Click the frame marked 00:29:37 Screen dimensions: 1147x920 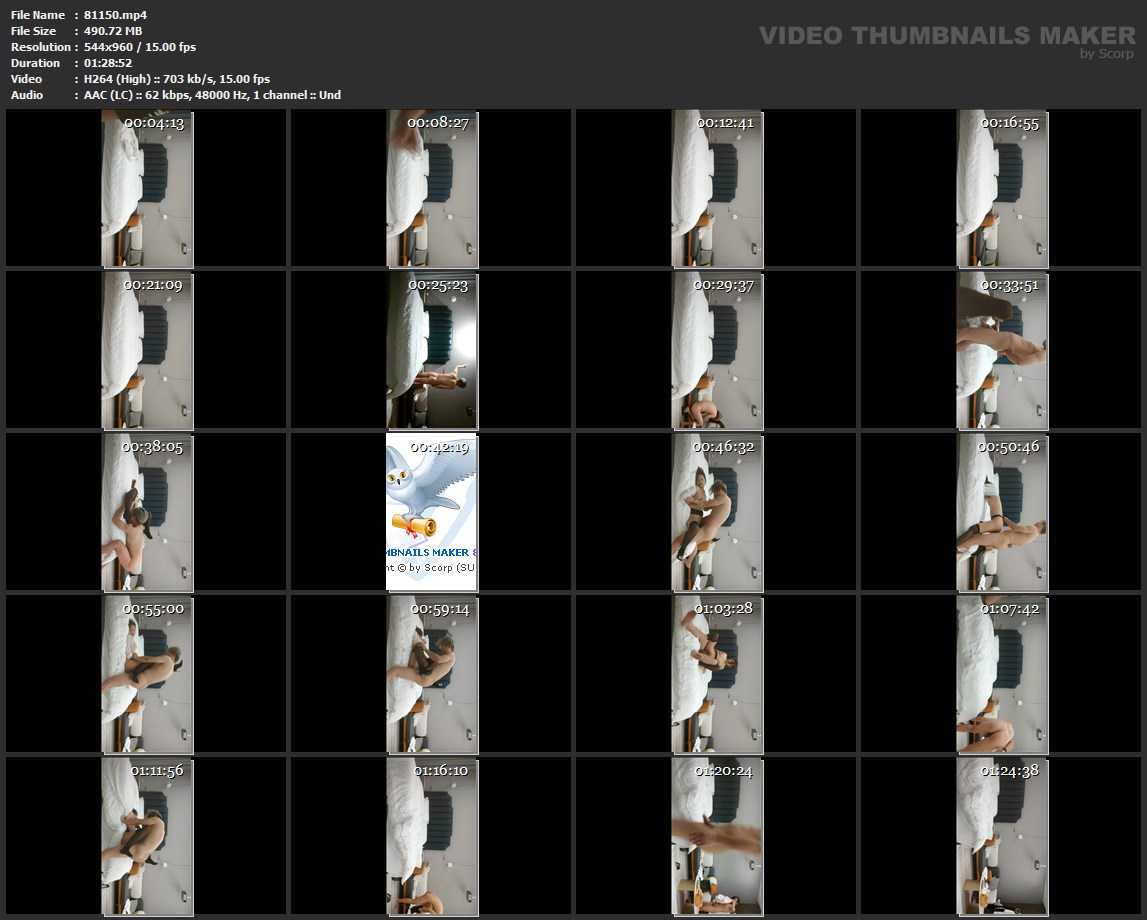click(x=717, y=351)
